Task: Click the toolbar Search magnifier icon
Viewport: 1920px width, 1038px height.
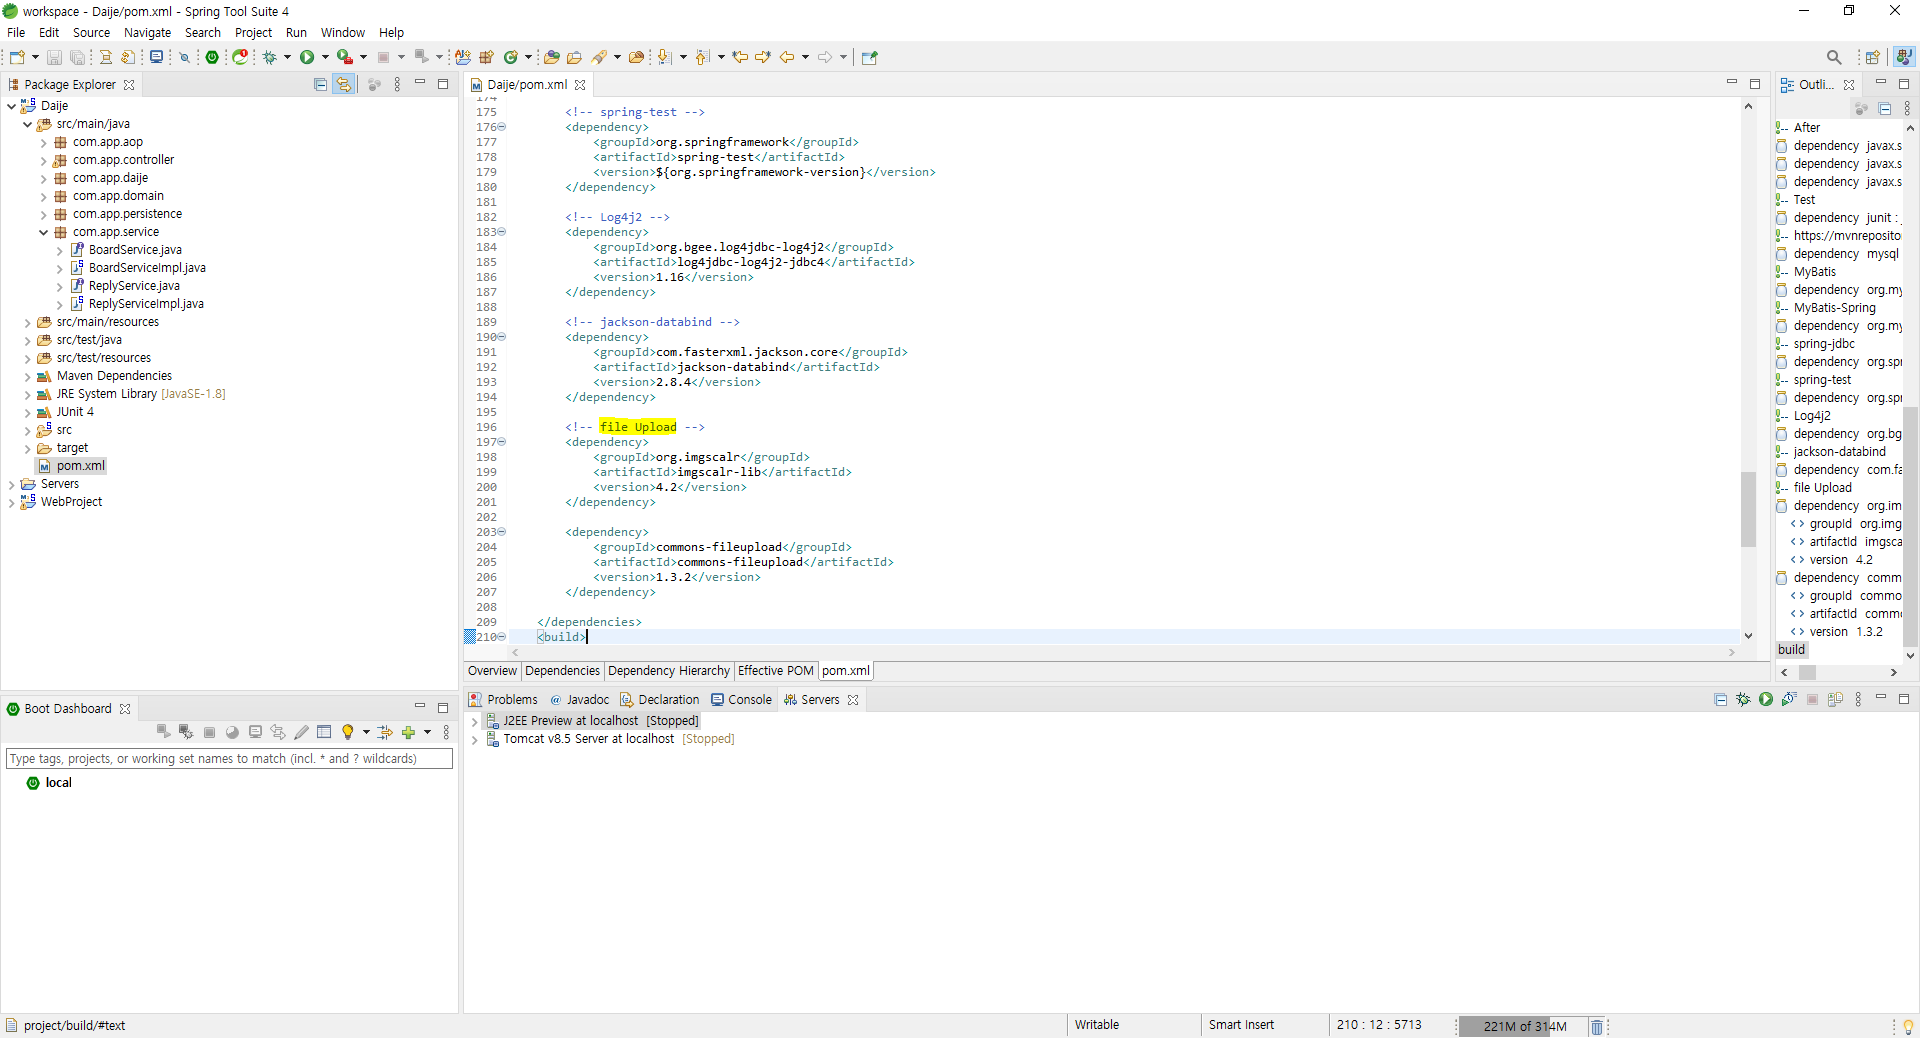Action: (x=1834, y=57)
